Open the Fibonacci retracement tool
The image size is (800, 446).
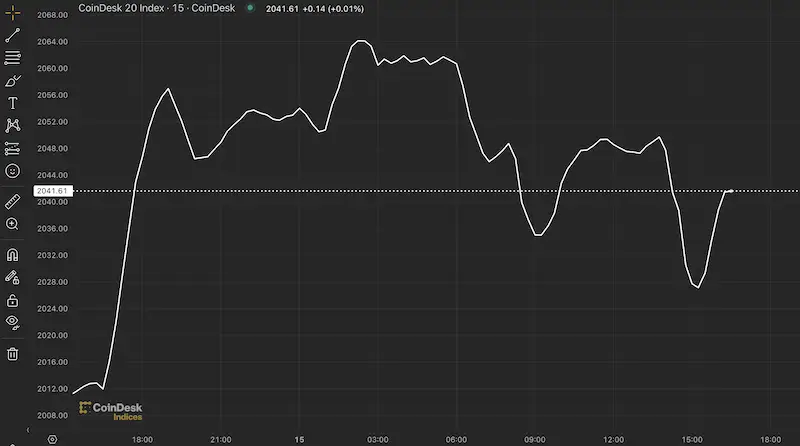click(12, 58)
